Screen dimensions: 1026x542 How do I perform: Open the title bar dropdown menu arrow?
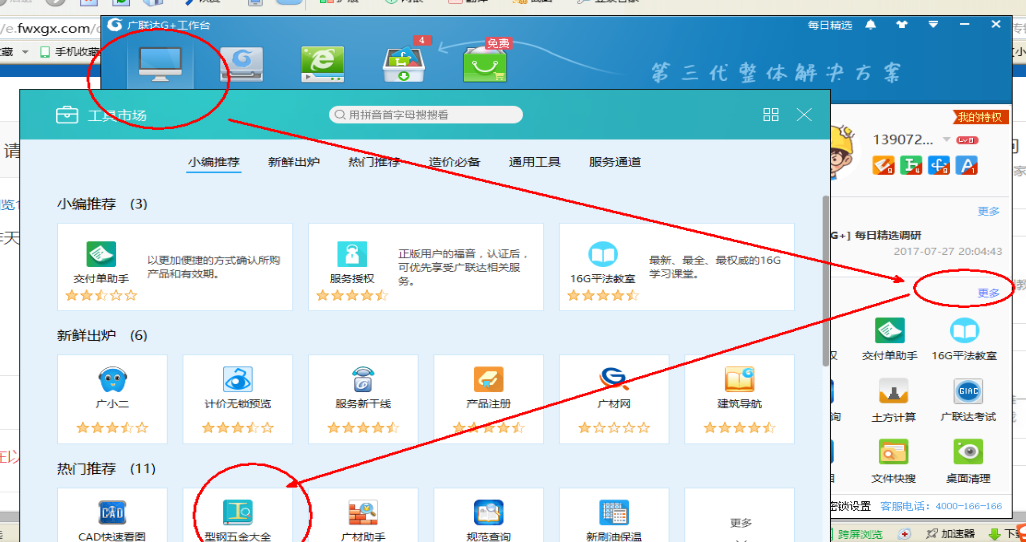[x=934, y=25]
